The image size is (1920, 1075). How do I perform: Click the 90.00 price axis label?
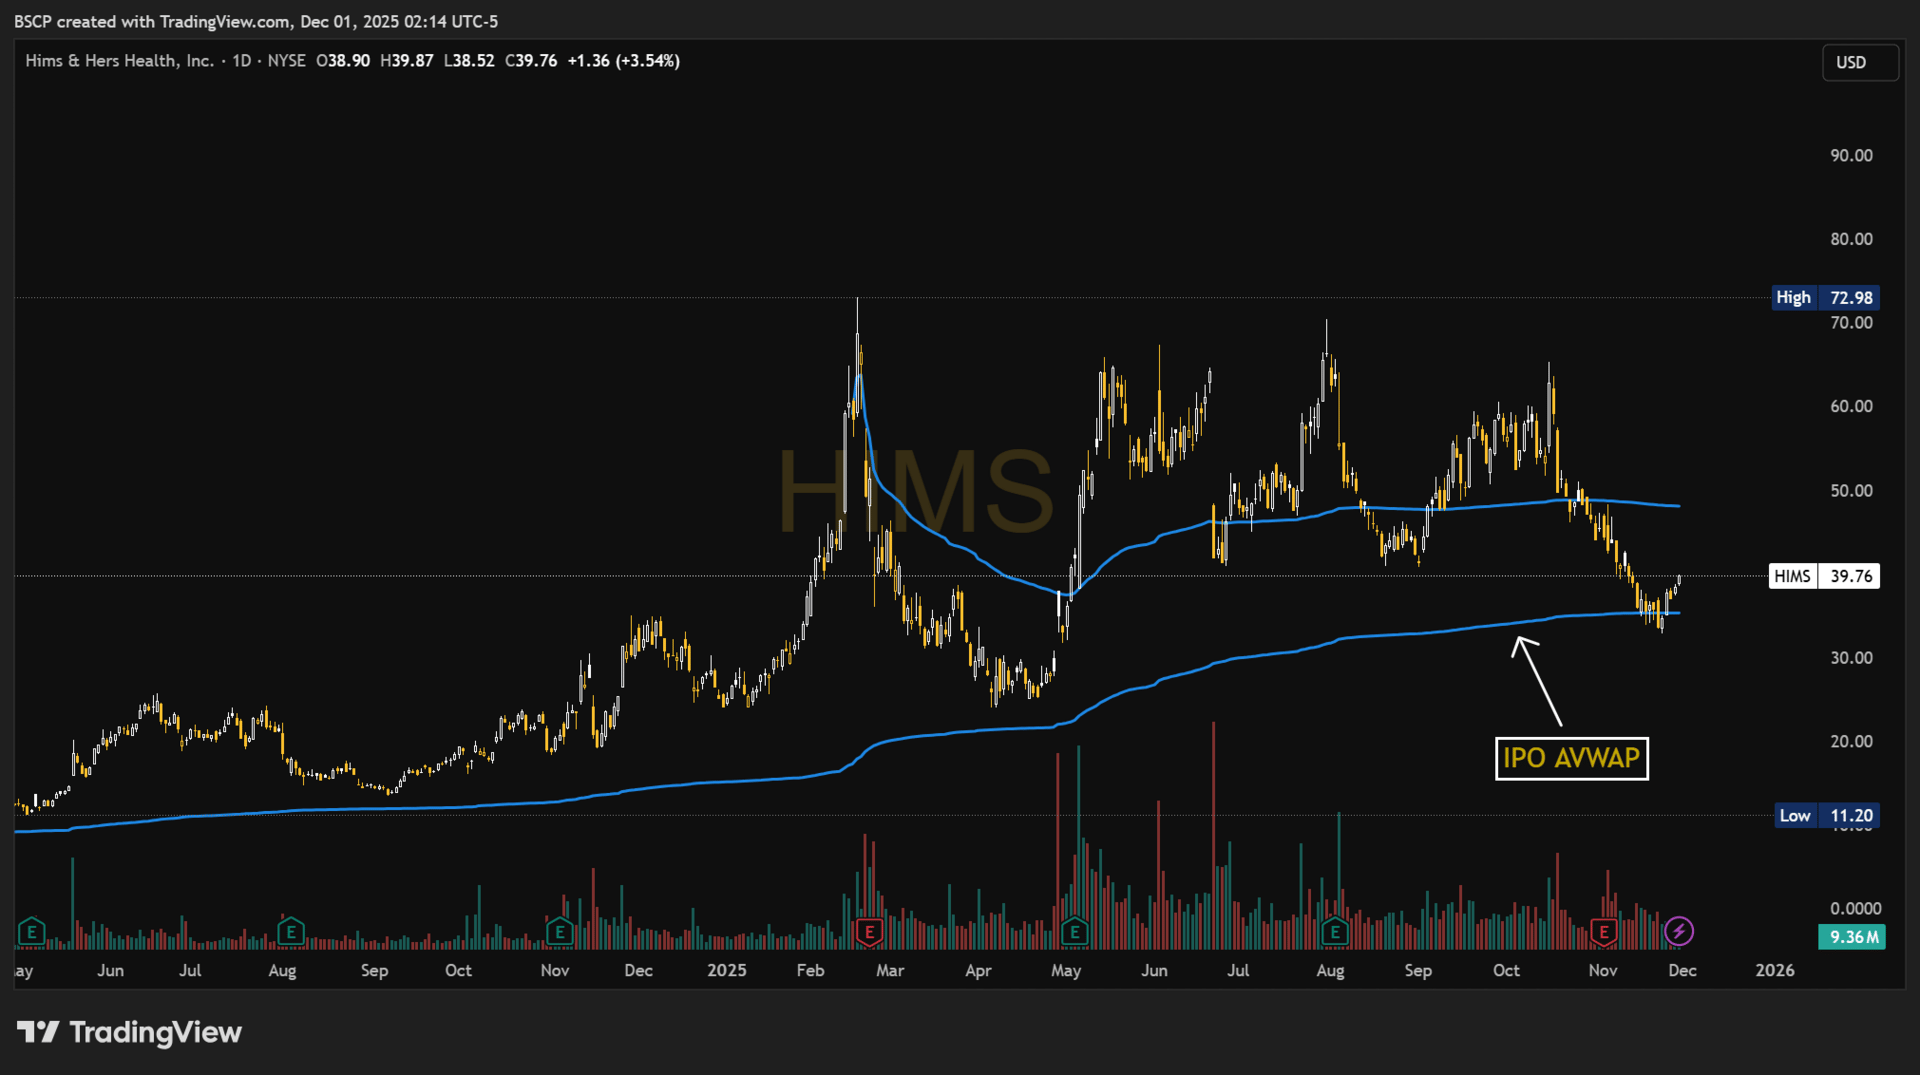[x=1851, y=156]
